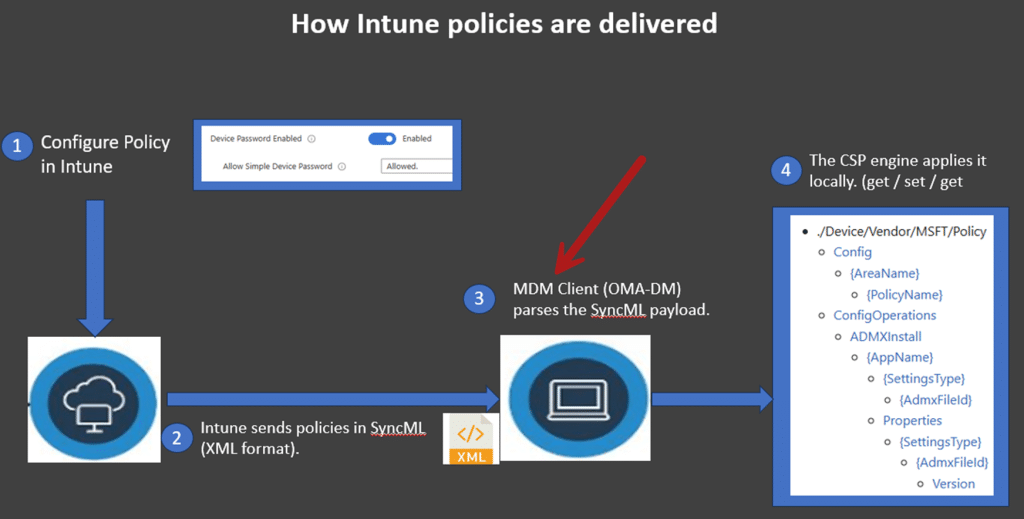The image size is (1024, 519).
Task: Click the step 2 numbered circle
Action: [x=177, y=437]
